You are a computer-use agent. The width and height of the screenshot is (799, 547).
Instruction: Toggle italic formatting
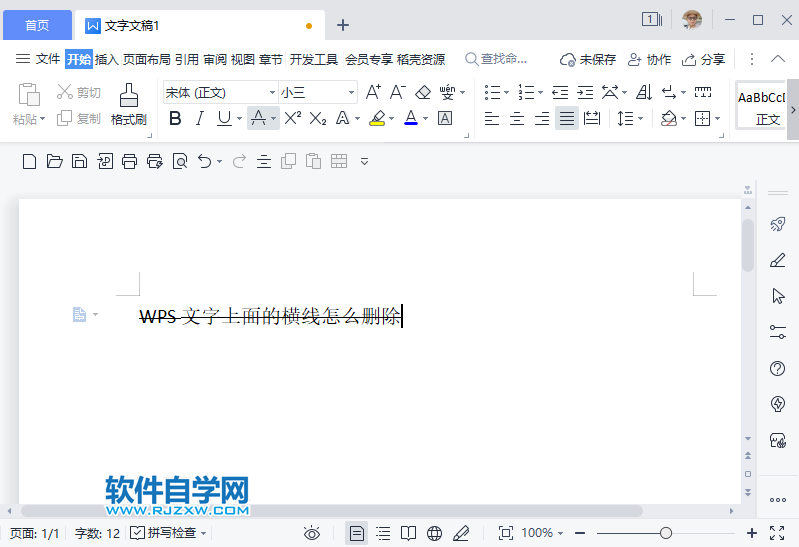pyautogui.click(x=200, y=119)
